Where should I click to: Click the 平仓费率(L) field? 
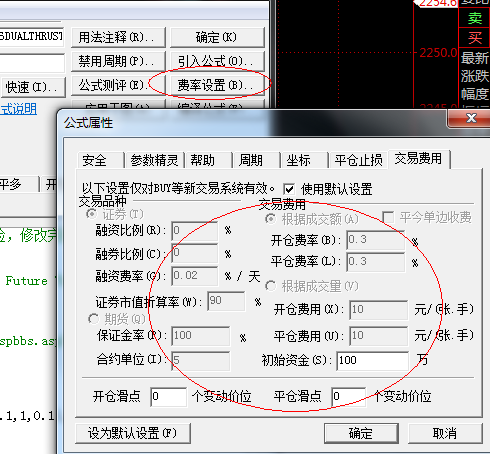point(376,262)
